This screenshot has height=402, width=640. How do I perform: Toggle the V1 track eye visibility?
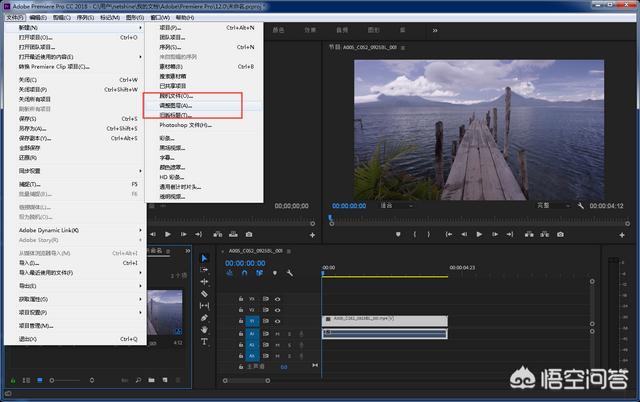click(278, 321)
